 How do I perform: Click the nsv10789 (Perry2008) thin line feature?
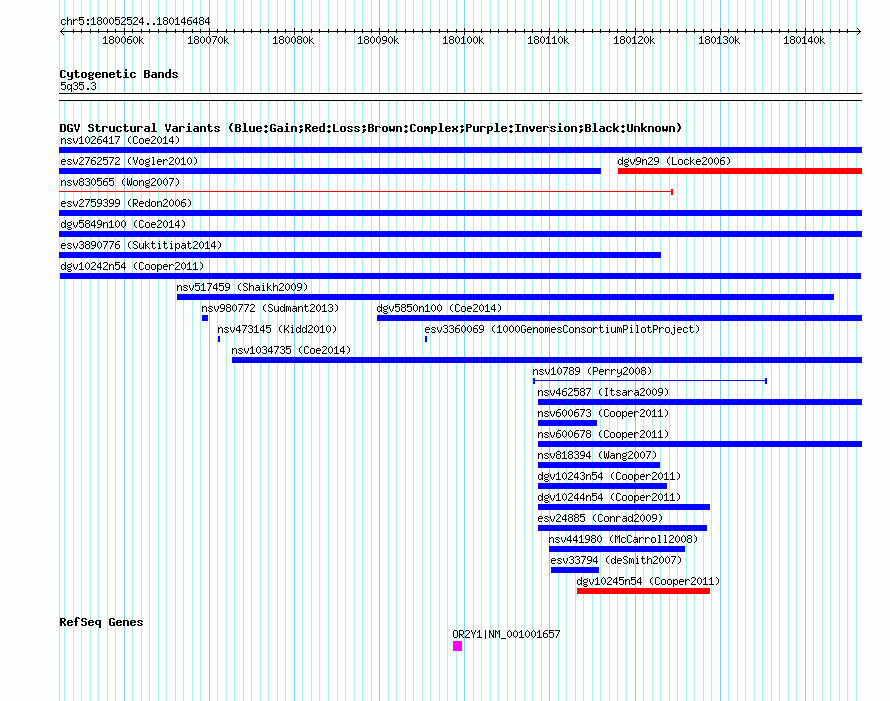click(650, 381)
